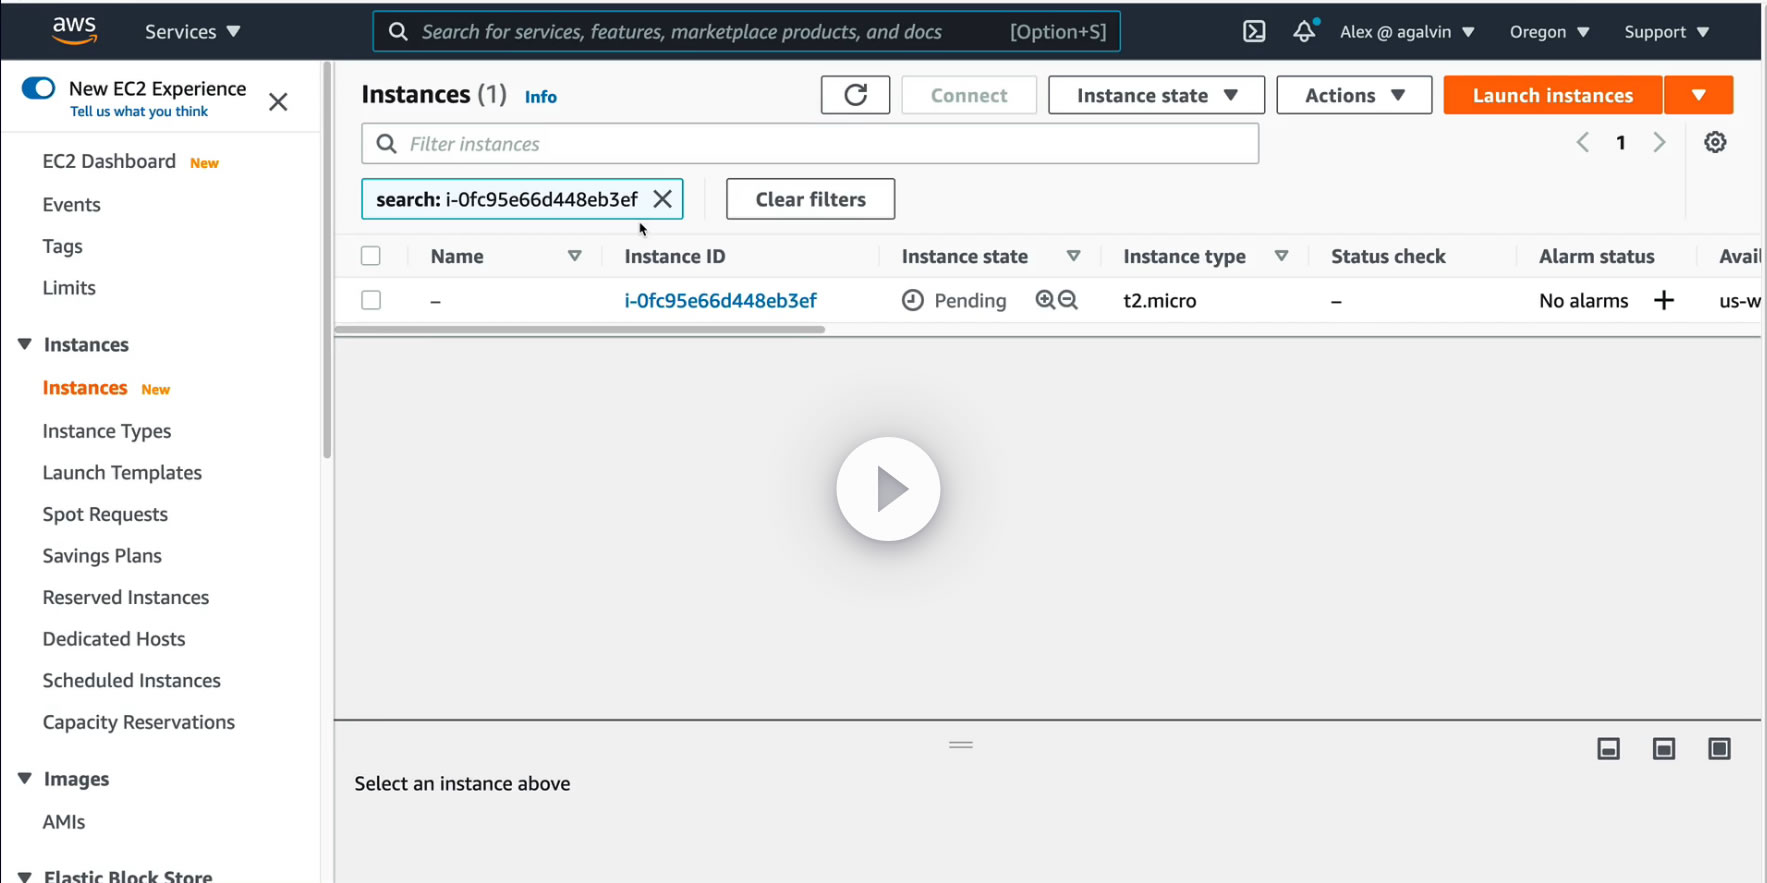Screen dimensions: 1767x883
Task: Open Launch instances split-button arrow
Action: tap(1699, 95)
